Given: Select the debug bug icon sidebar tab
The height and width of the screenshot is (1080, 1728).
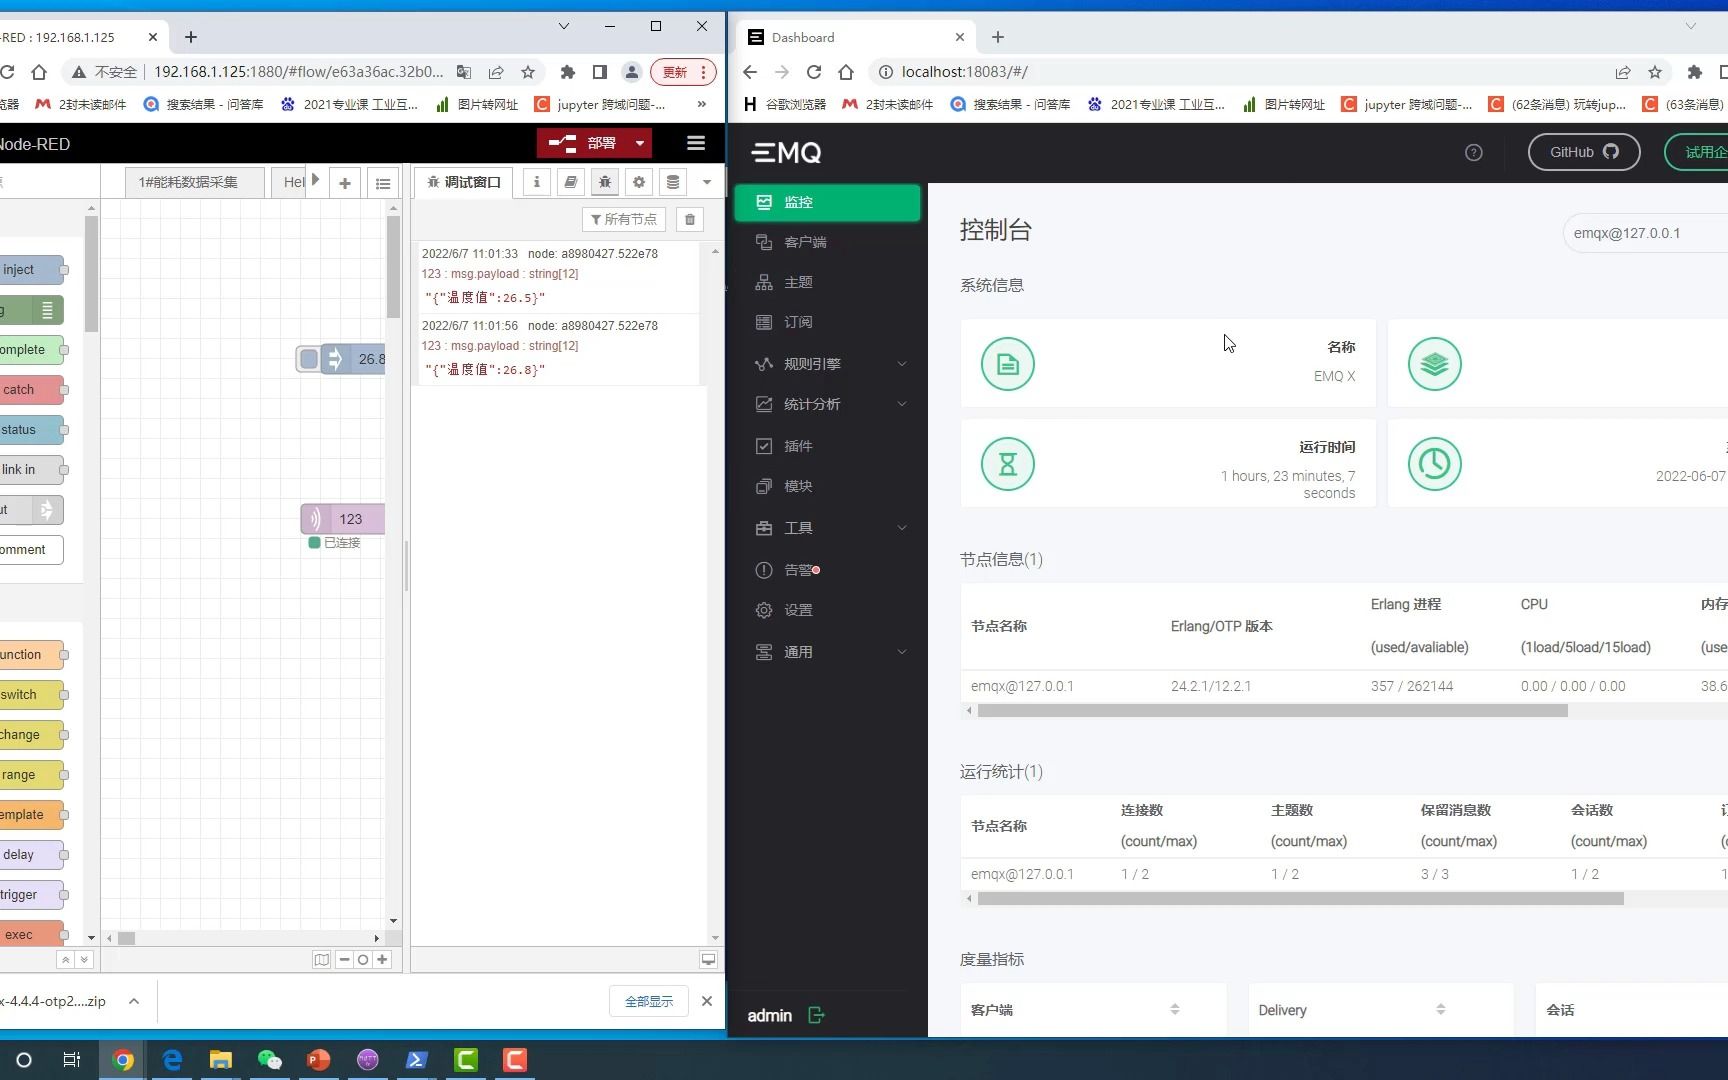Looking at the screenshot, I should tap(605, 182).
